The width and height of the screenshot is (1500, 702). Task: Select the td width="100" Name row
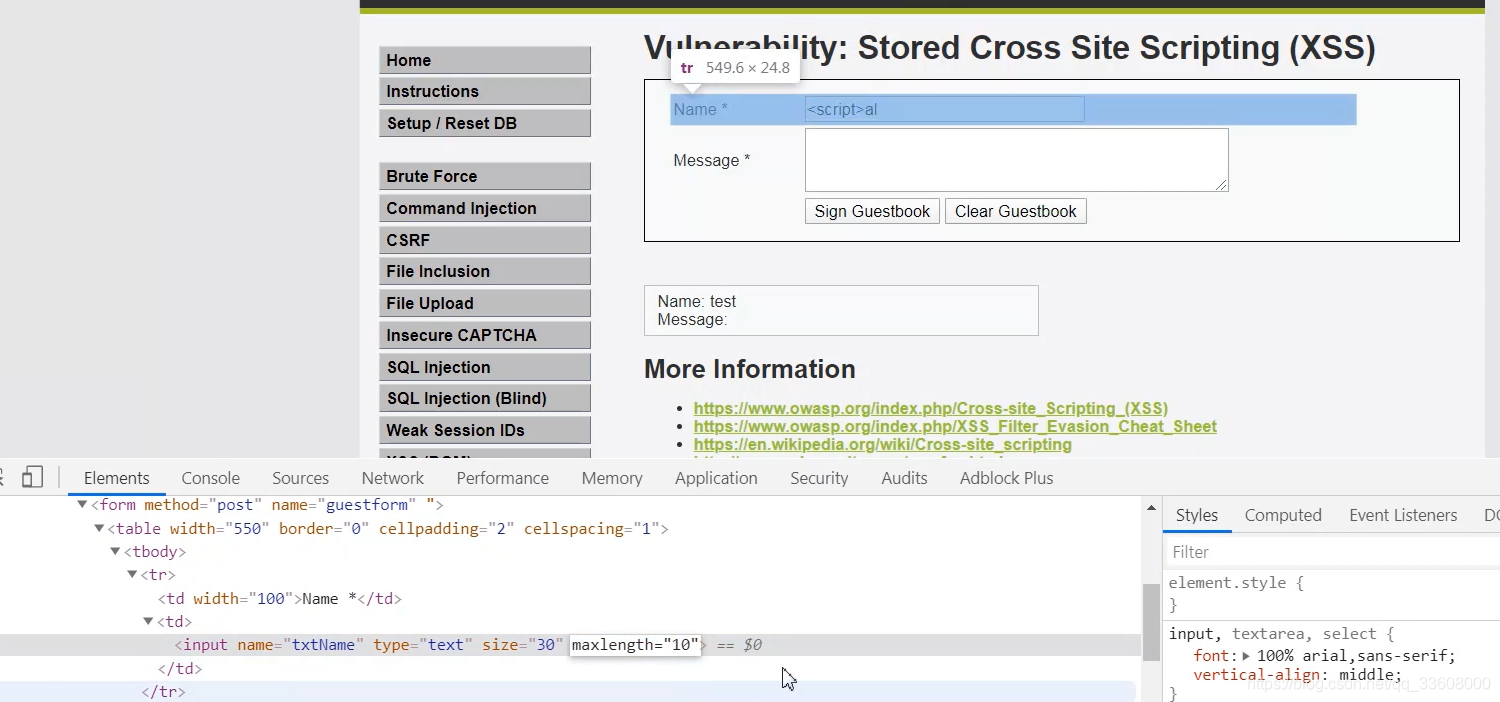pyautogui.click(x=279, y=599)
